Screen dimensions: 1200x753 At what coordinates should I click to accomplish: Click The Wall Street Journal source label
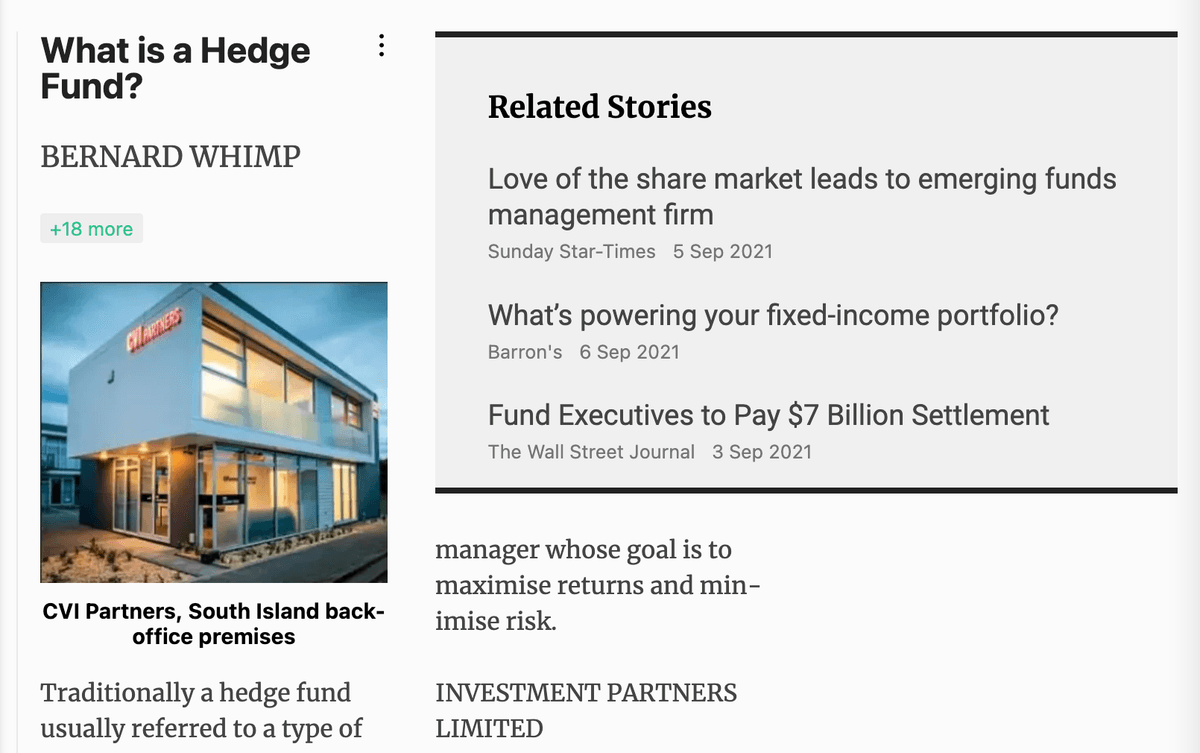pyautogui.click(x=590, y=452)
